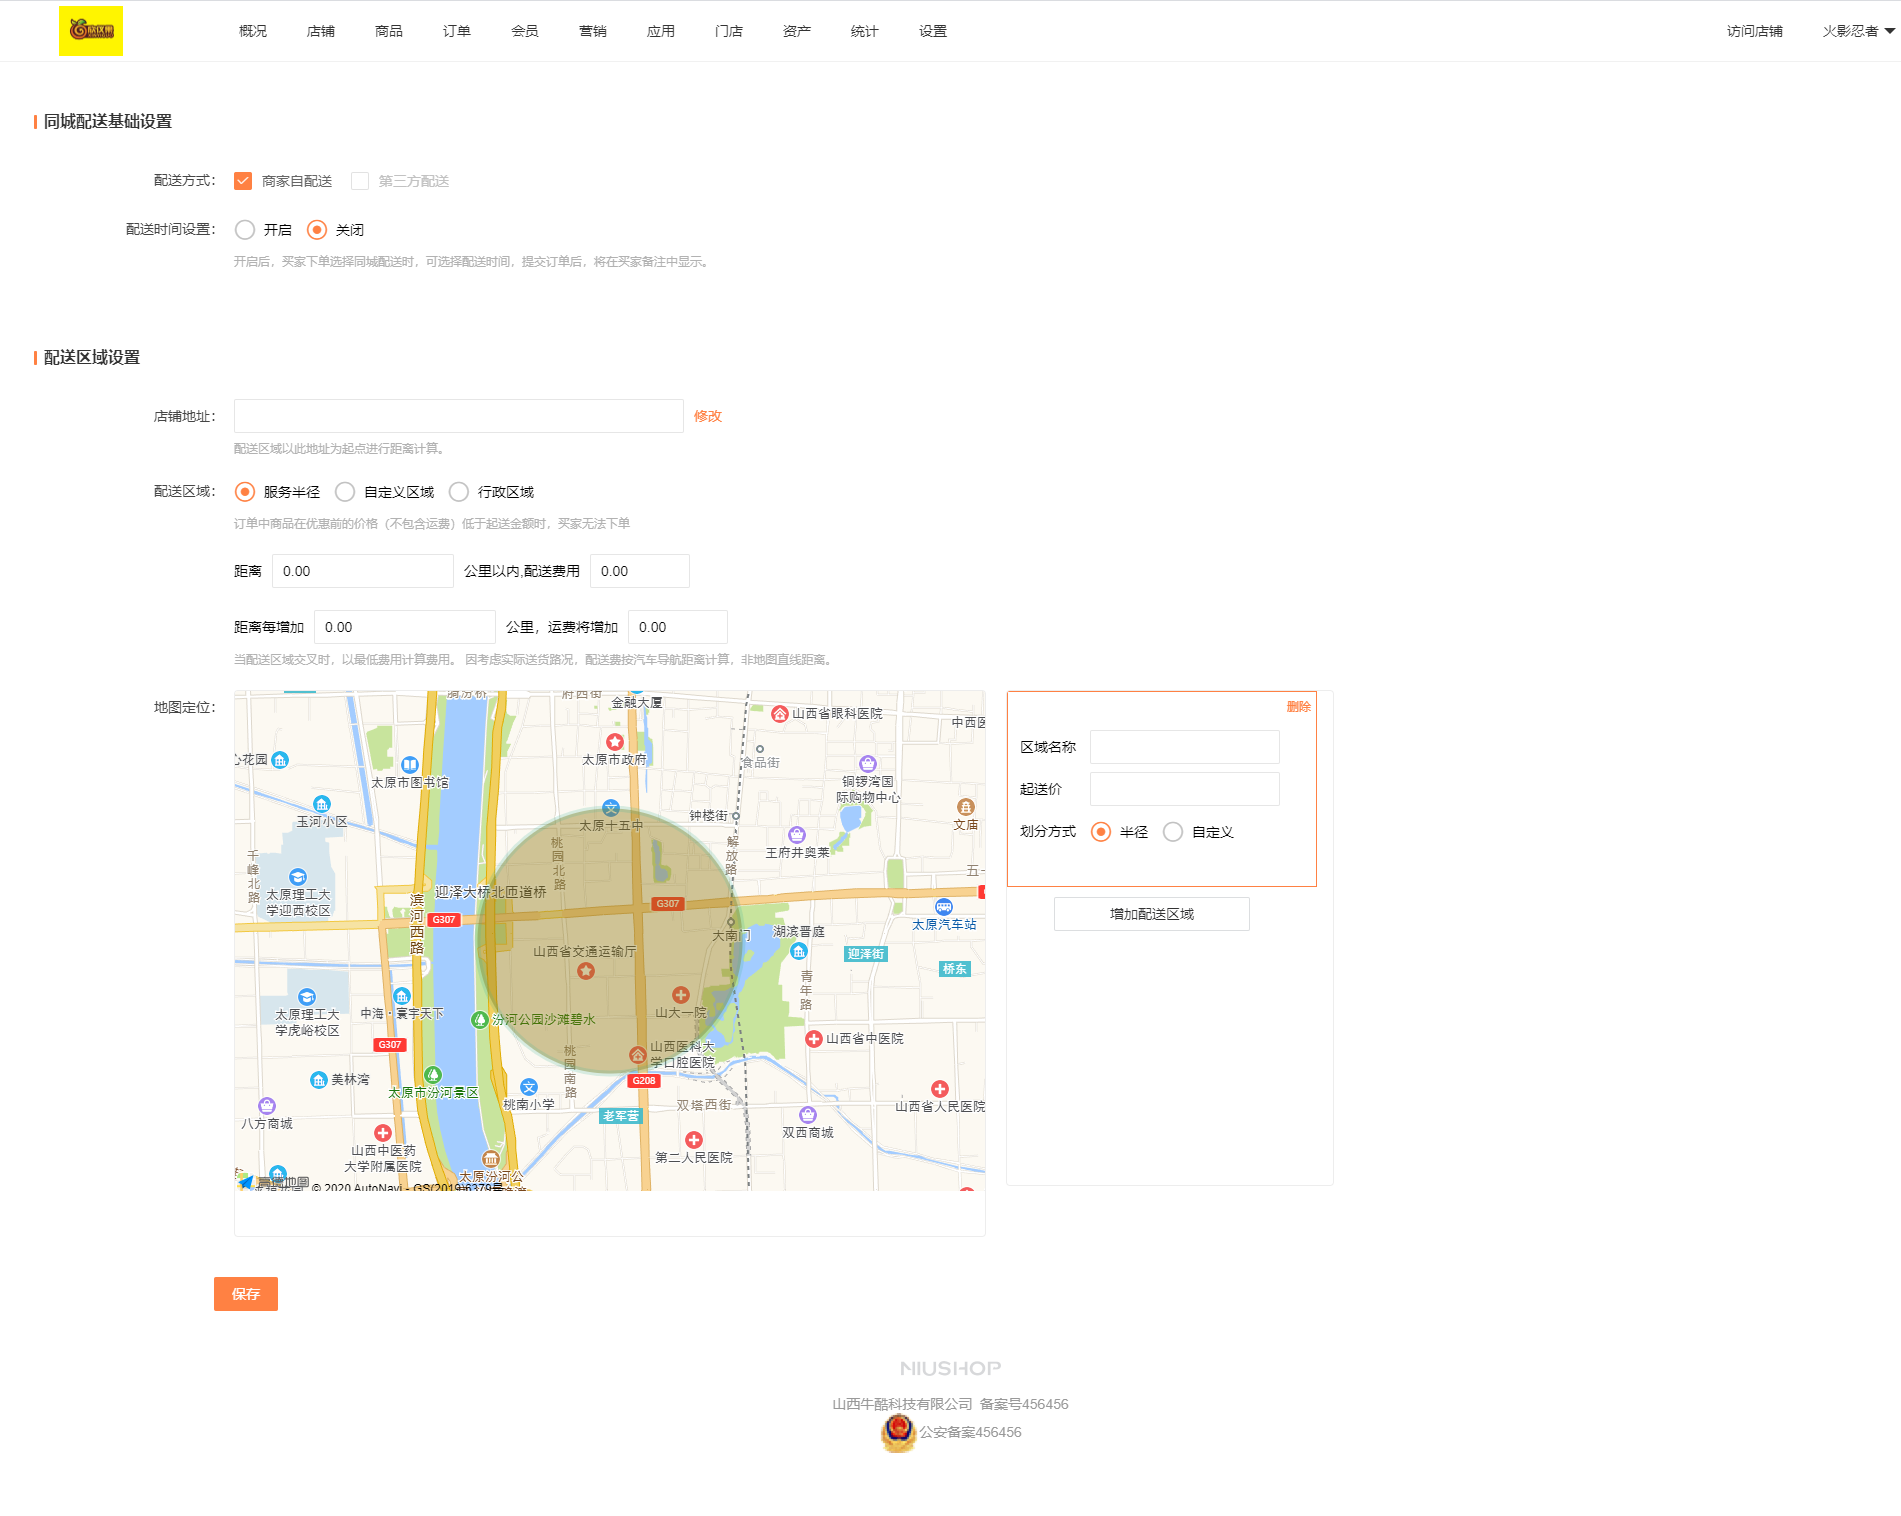Image resolution: width=1901 pixels, height=1516 pixels.
Task: Open the 设置 menu
Action: [933, 31]
